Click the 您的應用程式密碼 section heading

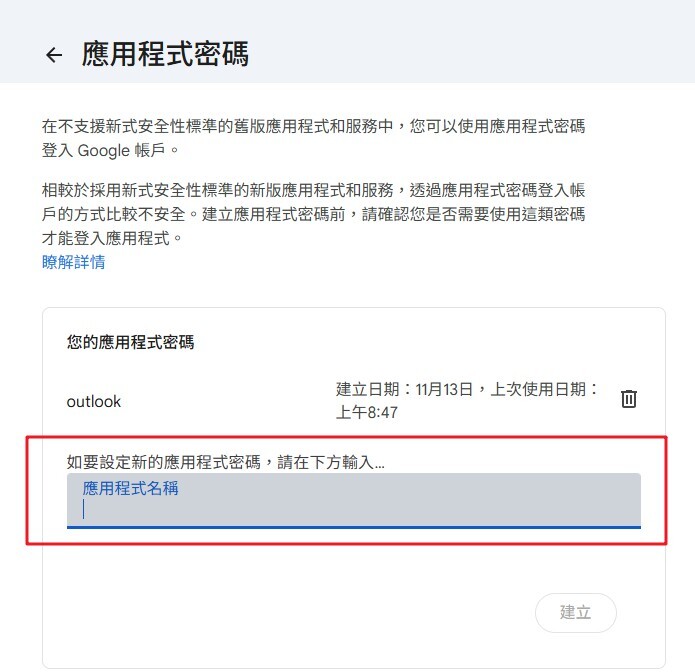pyautogui.click(x=130, y=343)
